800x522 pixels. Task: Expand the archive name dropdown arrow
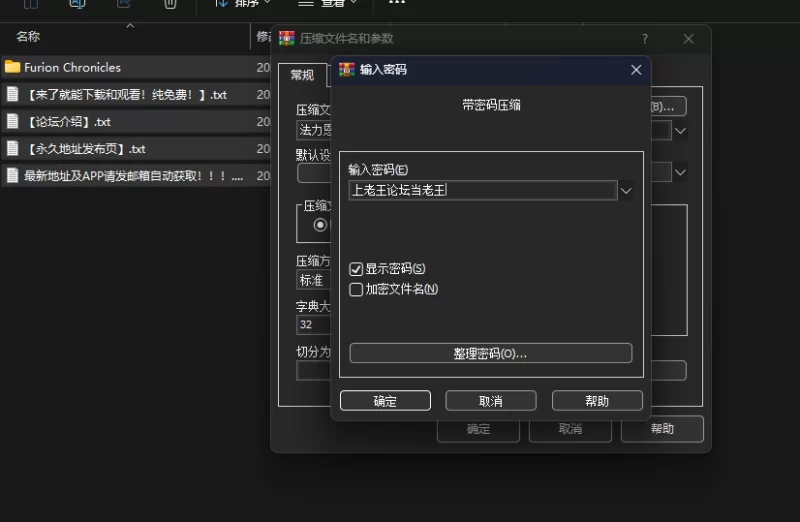[x=680, y=131]
